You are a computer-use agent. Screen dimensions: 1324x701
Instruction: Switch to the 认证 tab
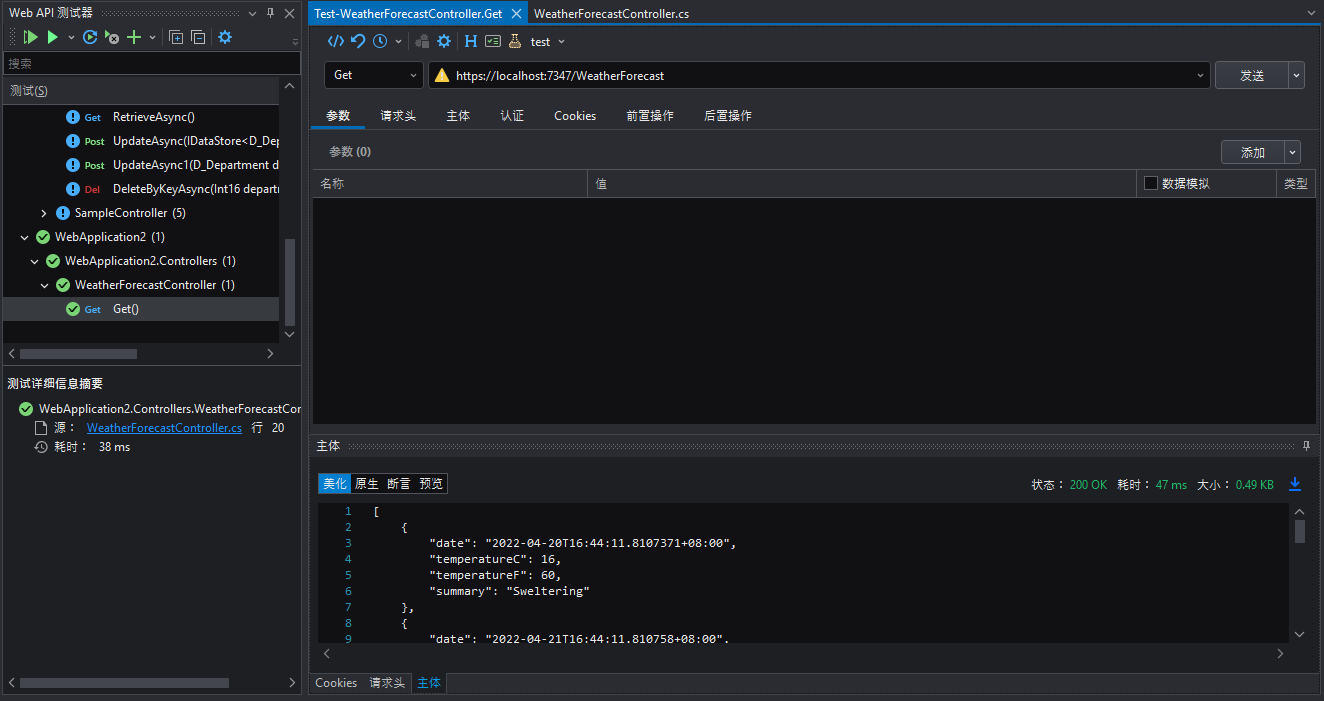(512, 116)
